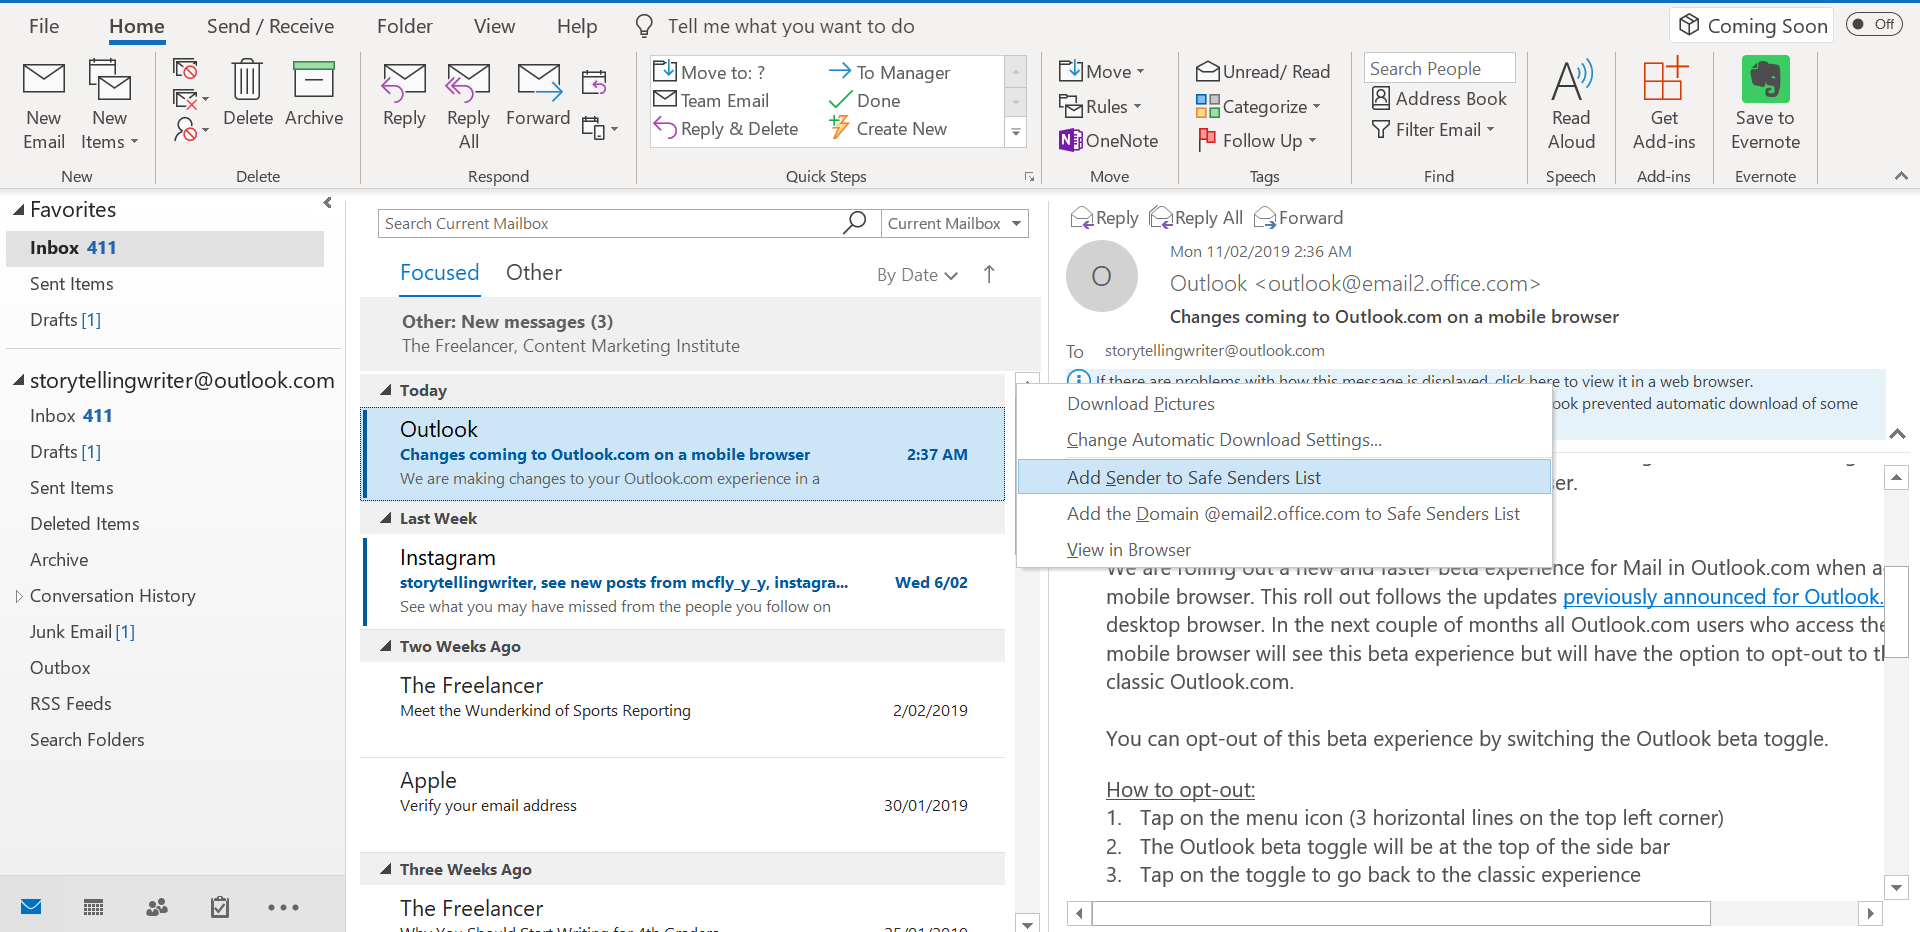Collapse the storytellingwriter@outlook.com account tree

coord(18,381)
